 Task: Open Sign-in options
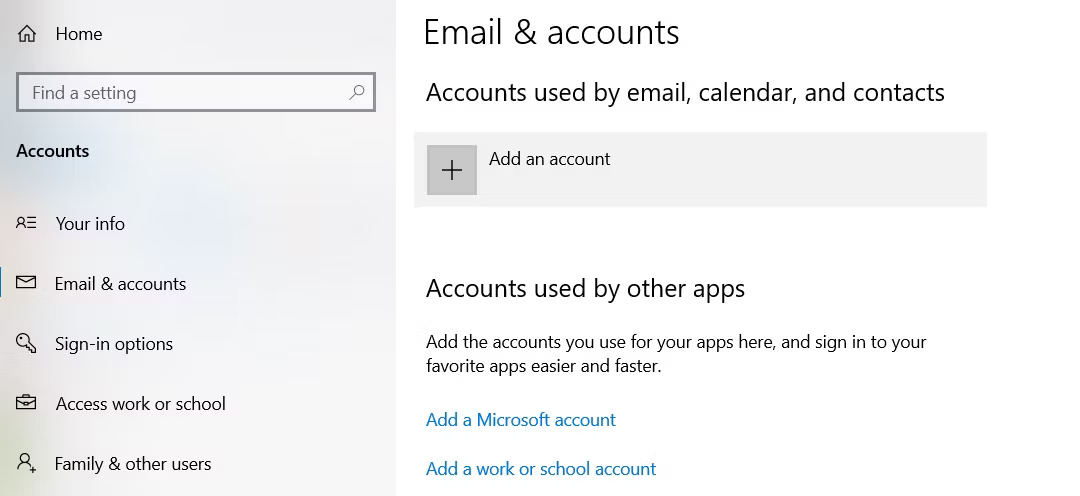pos(114,344)
